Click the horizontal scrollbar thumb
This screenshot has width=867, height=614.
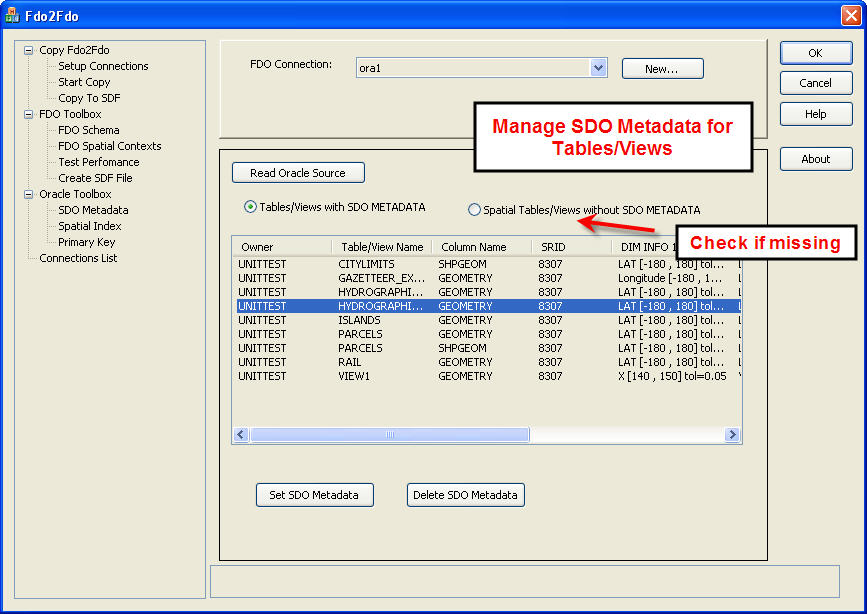click(389, 435)
